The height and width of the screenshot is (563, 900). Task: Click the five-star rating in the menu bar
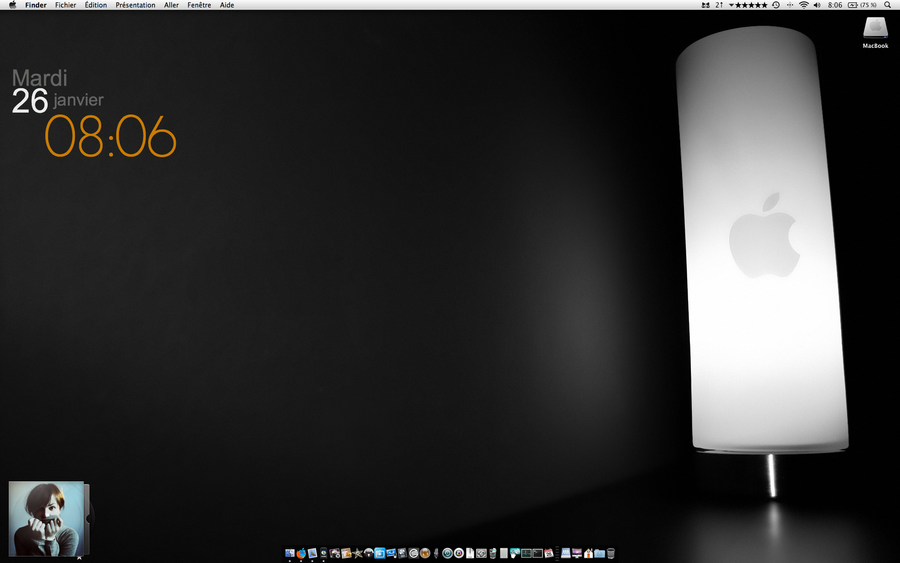point(751,5)
